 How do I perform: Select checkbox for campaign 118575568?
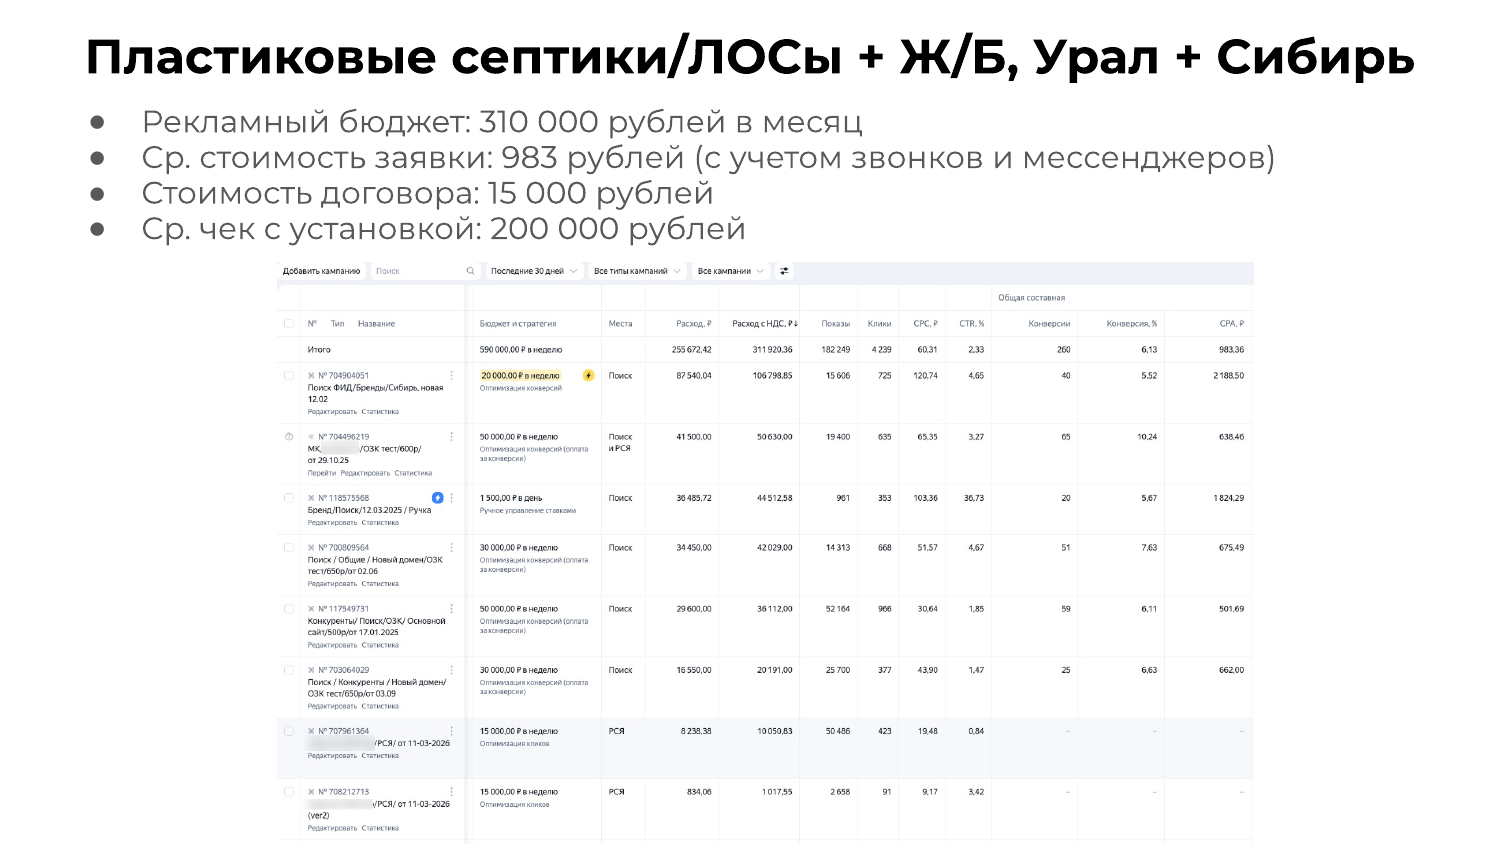pos(289,498)
